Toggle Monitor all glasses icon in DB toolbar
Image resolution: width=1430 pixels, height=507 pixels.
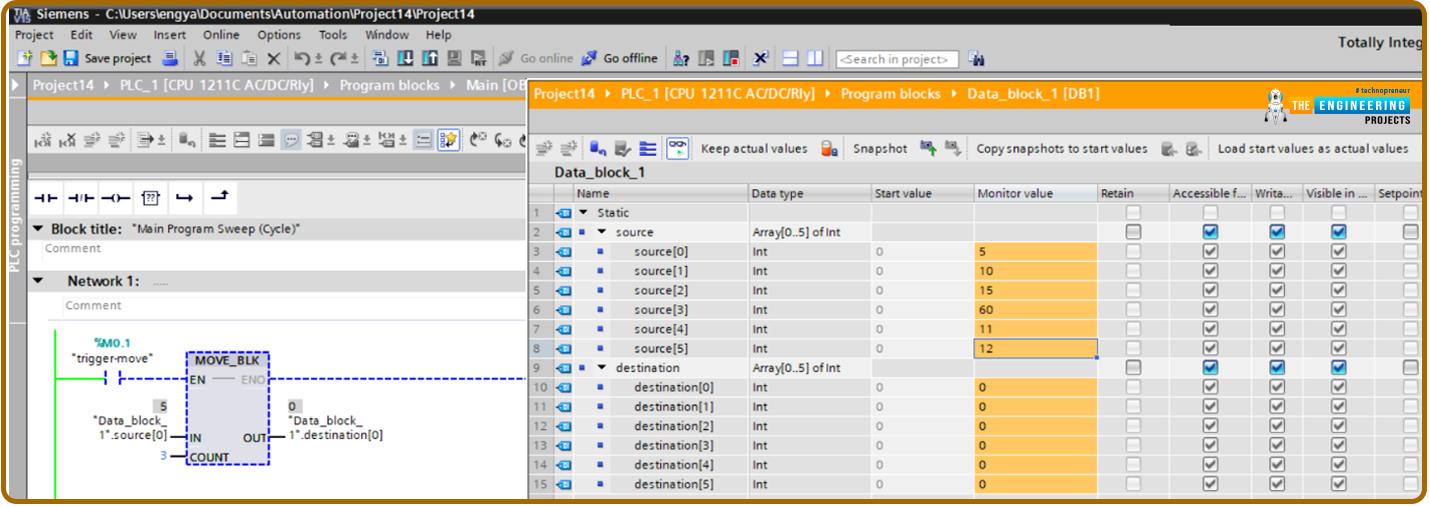tap(678, 148)
